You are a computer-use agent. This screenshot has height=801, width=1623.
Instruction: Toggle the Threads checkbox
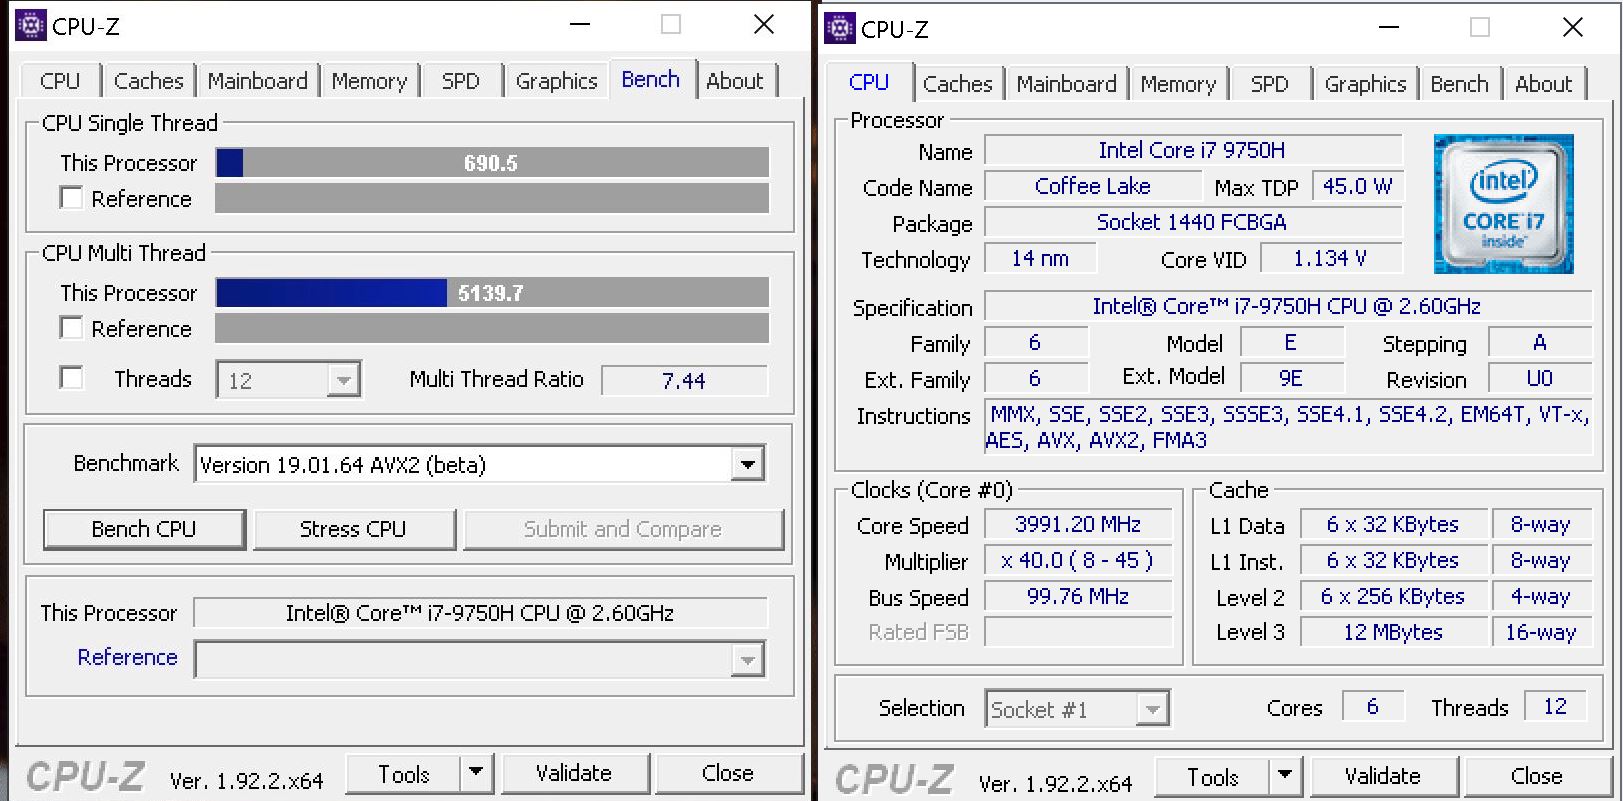click(x=71, y=378)
